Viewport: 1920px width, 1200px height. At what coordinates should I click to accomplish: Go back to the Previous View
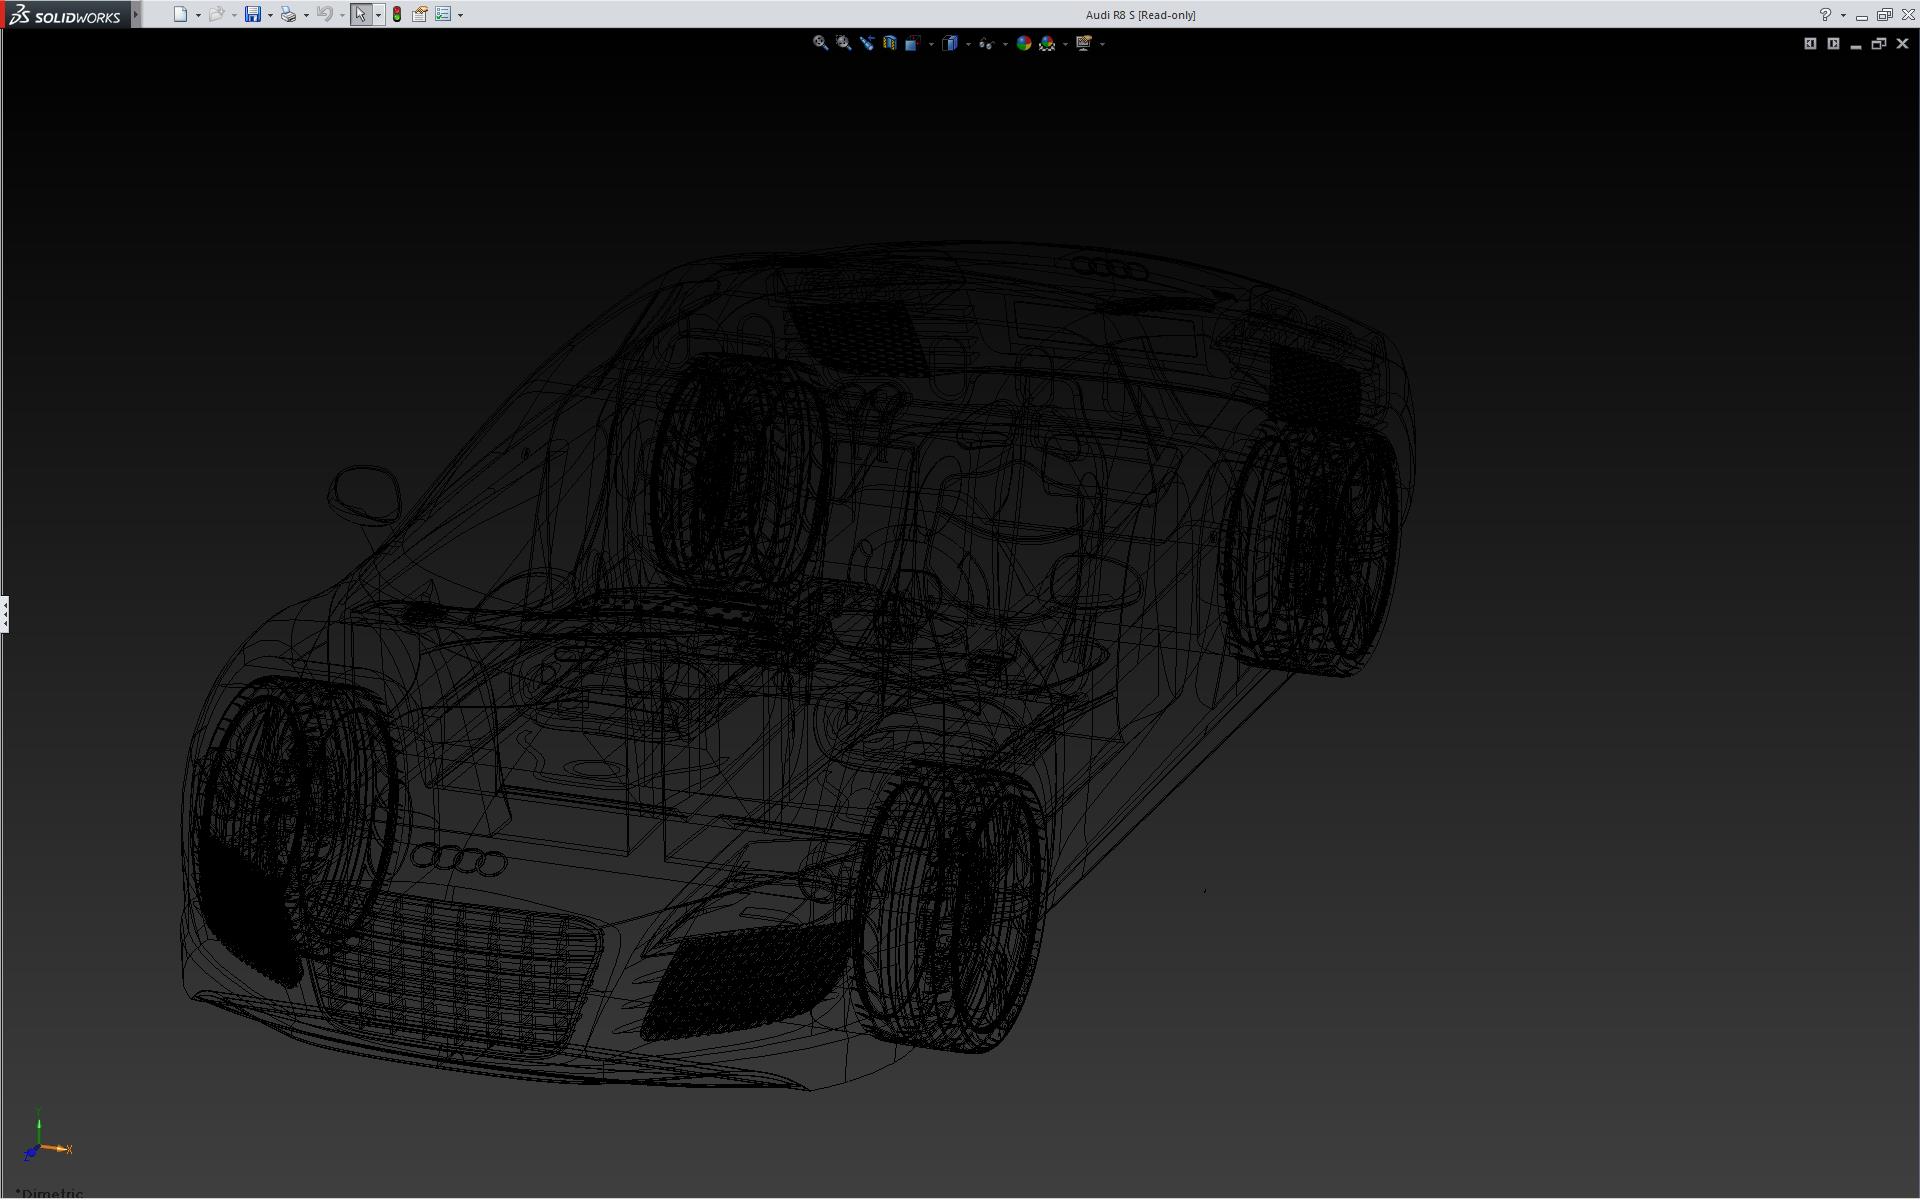(866, 43)
